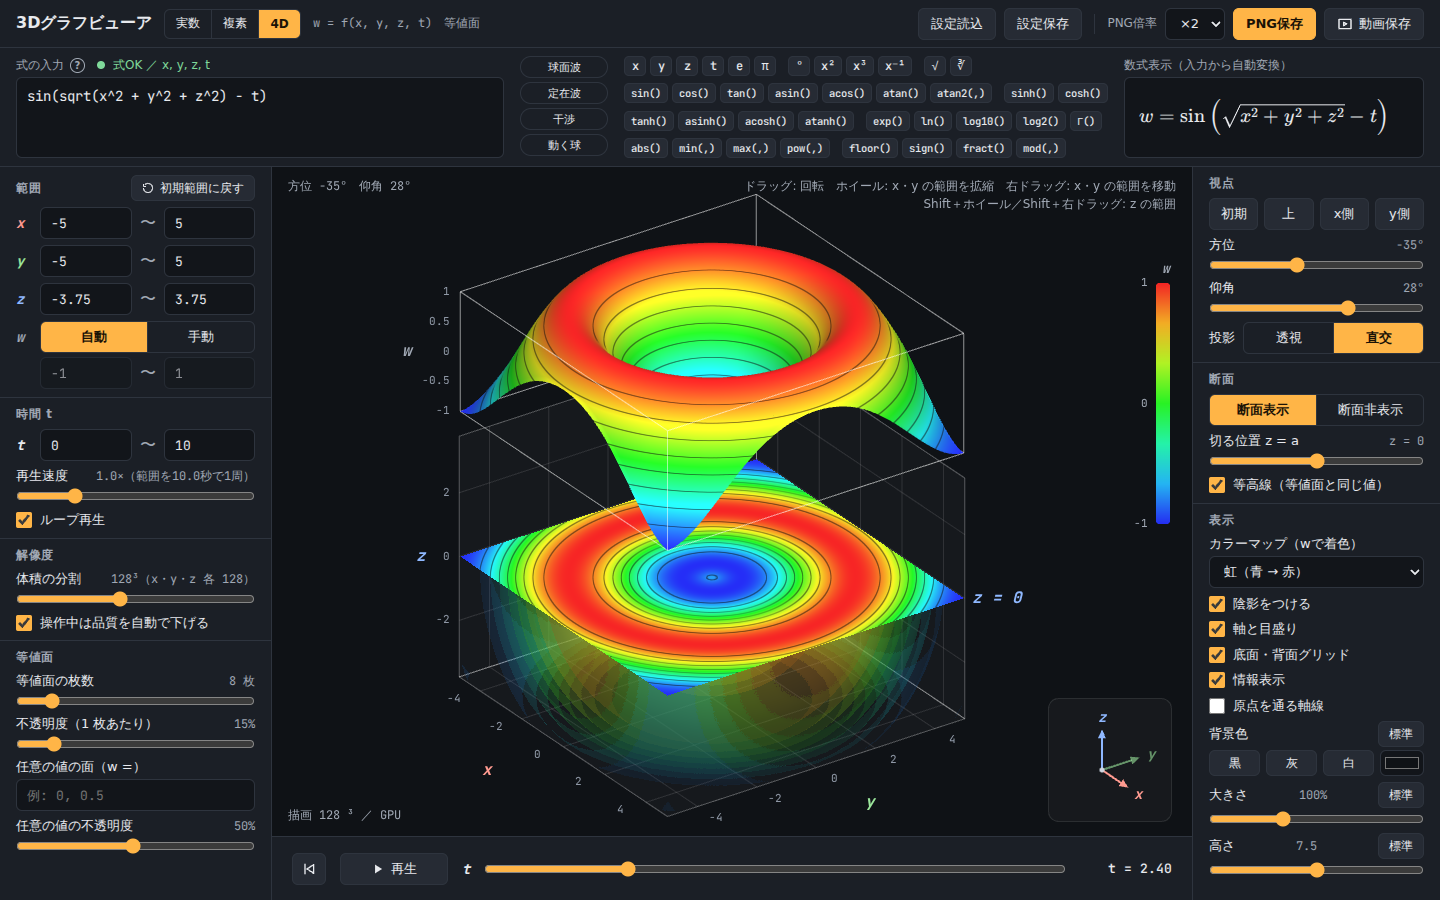Viewport: 1440px width, 900px height.
Task: Insert the x cubed button
Action: click(859, 66)
